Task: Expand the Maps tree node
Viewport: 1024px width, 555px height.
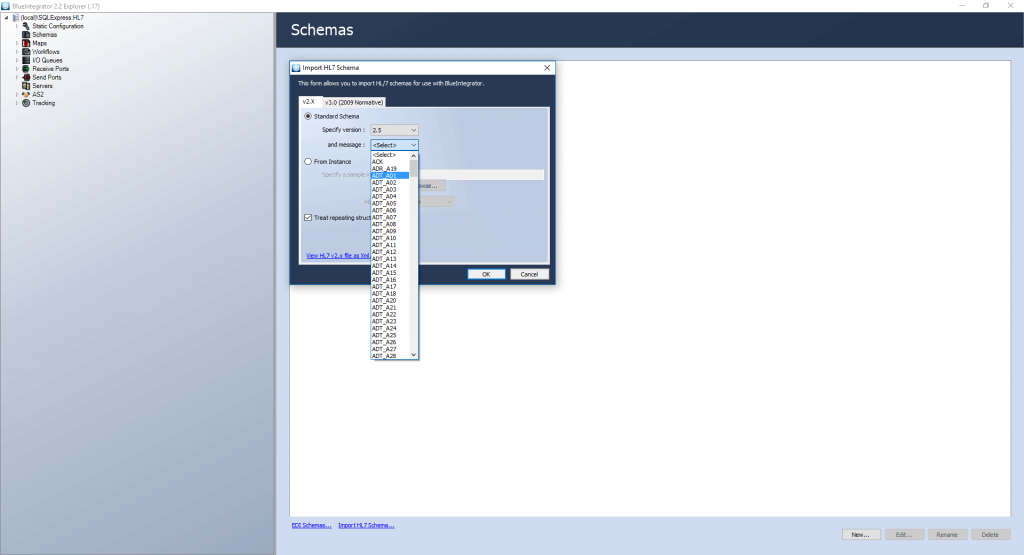Action: point(17,43)
